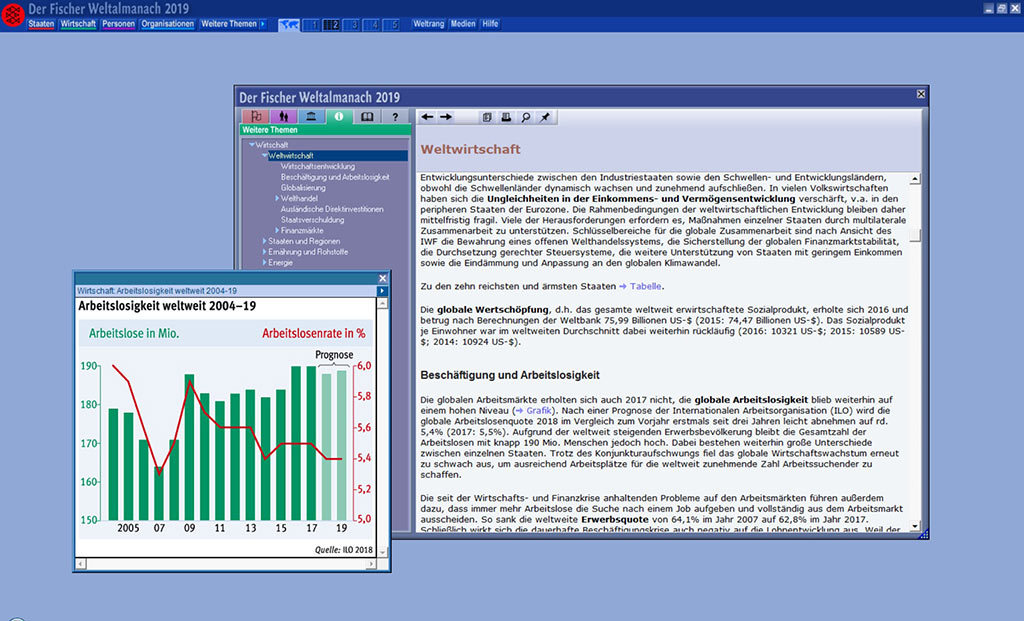Follow the Grafik link
The width and height of the screenshot is (1024, 621).
tap(539, 411)
